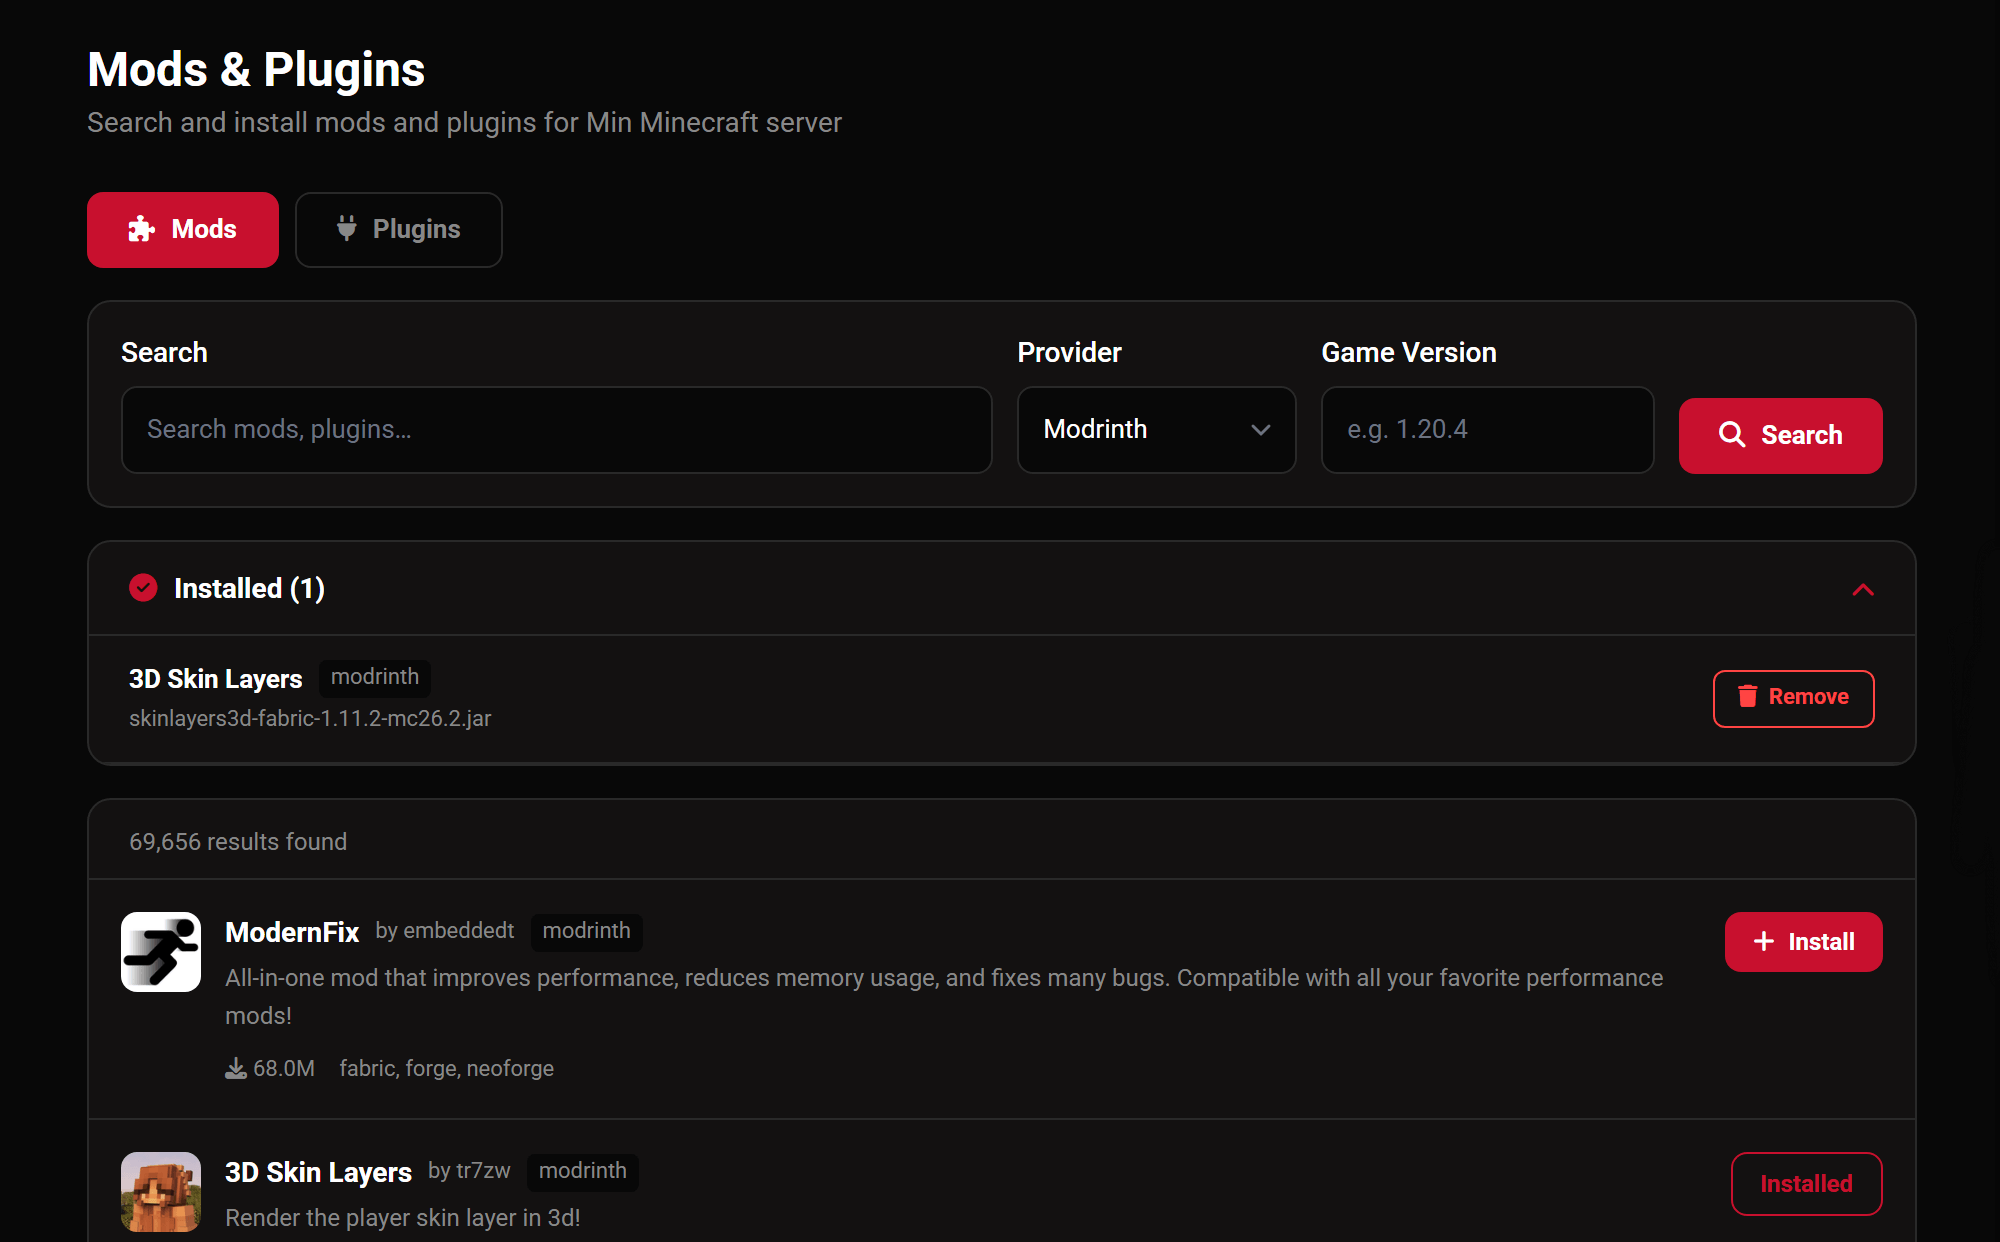Click the Installed (1) section header text

click(x=249, y=588)
